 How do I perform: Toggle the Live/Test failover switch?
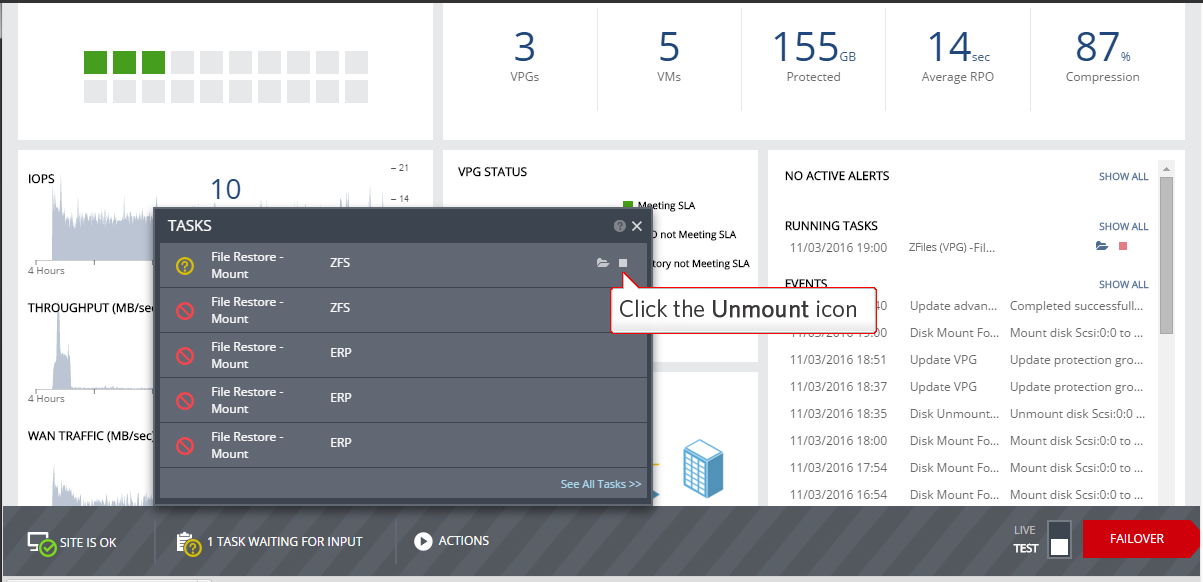coord(1059,538)
